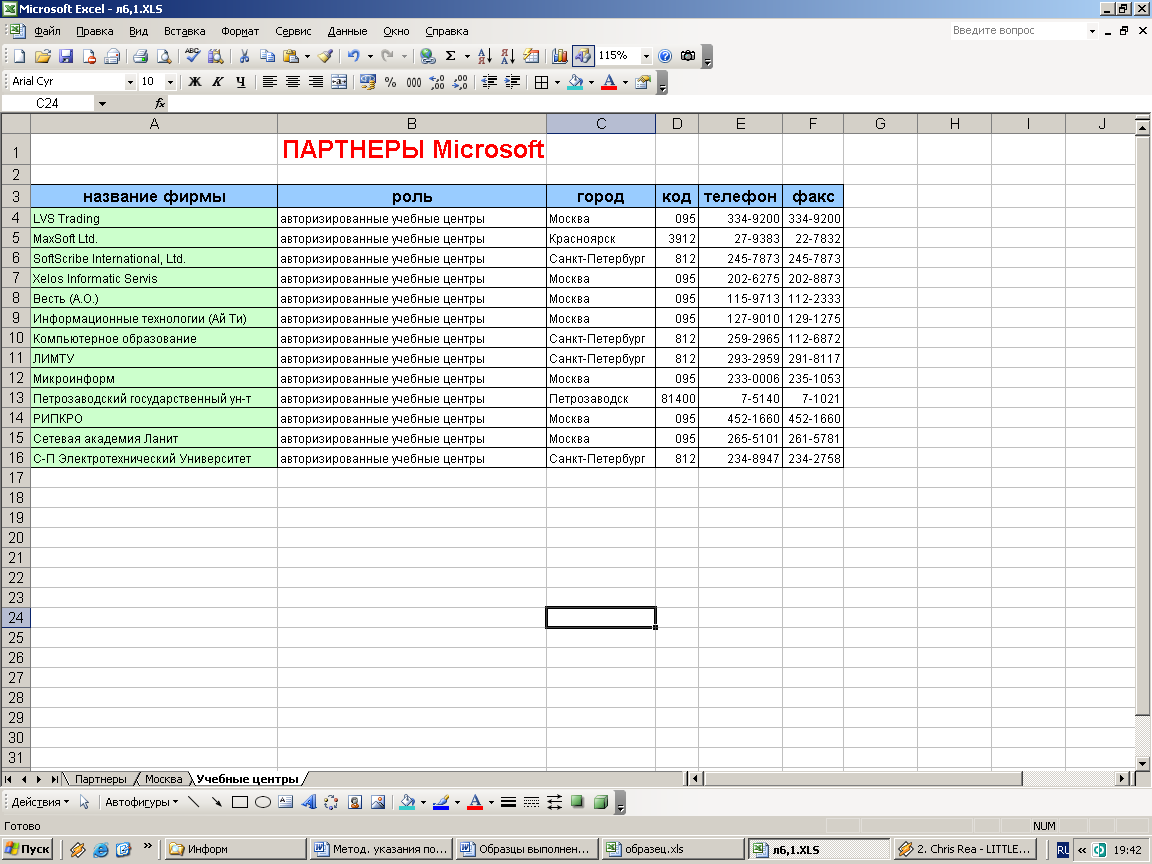Toggle bold (Ж) formatting
The width and height of the screenshot is (1152, 864).
point(195,82)
